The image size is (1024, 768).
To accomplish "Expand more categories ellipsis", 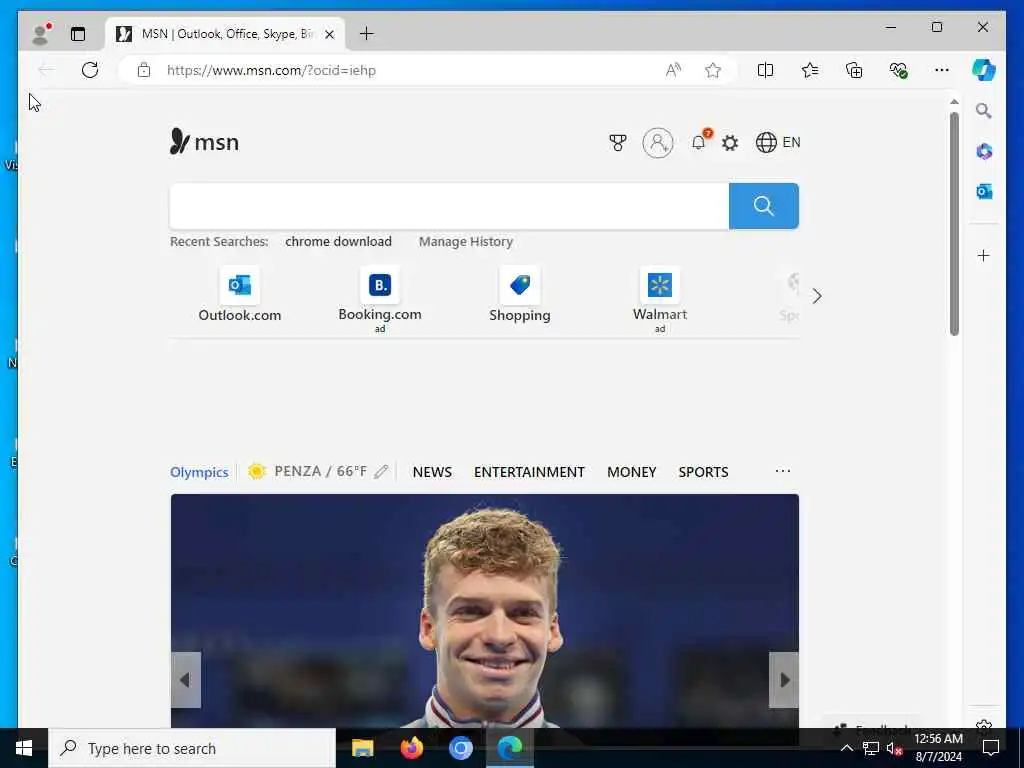I will (x=782, y=471).
